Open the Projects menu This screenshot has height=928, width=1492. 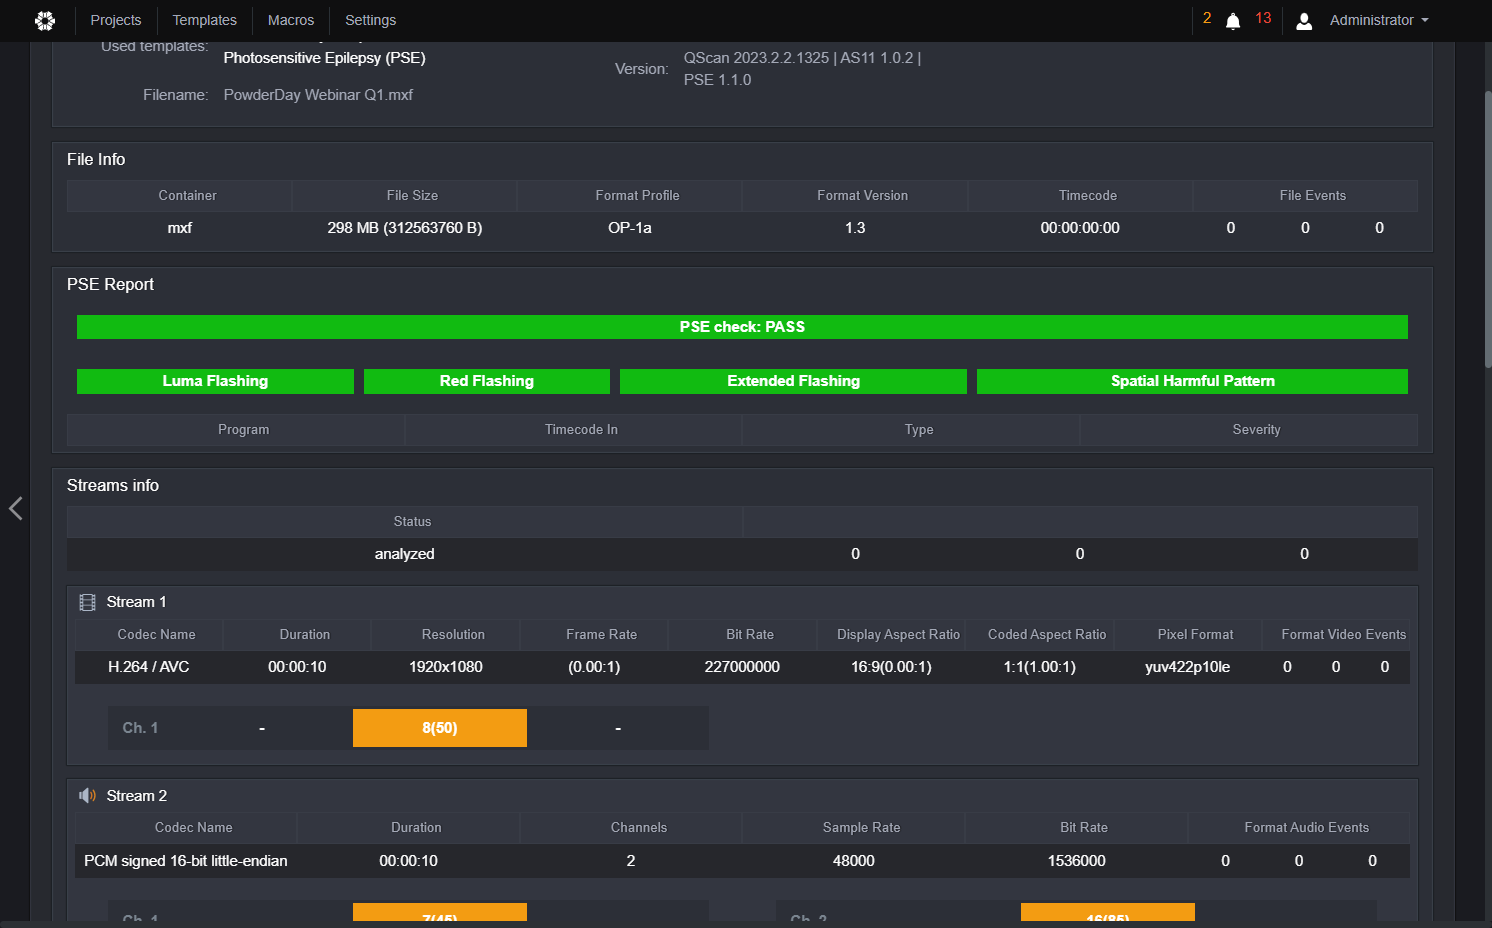tap(116, 20)
